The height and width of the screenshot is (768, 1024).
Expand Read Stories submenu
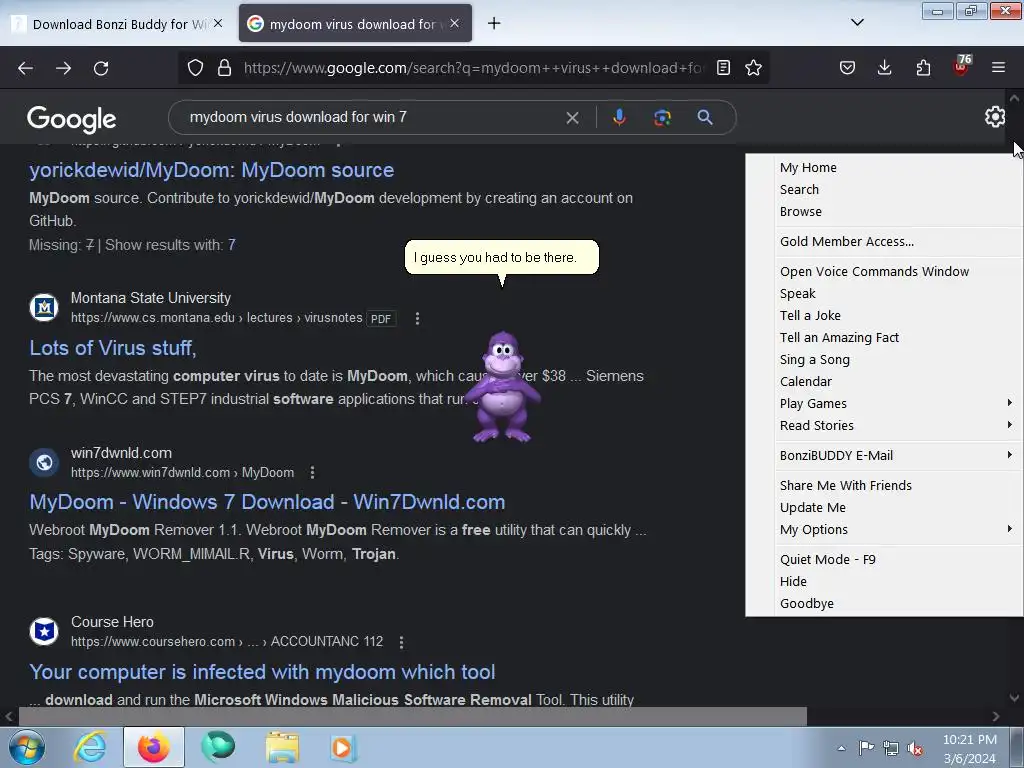[898, 426]
